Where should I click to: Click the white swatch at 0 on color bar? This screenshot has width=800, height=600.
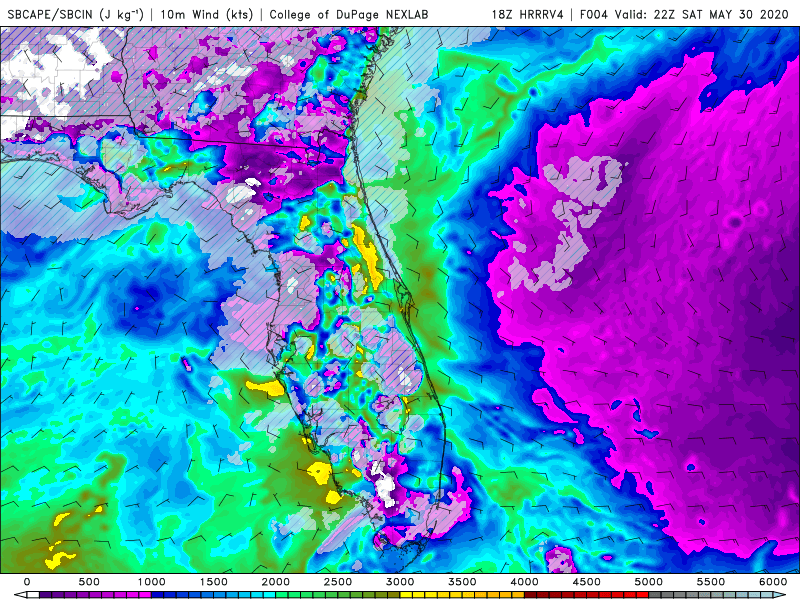pos(33,595)
